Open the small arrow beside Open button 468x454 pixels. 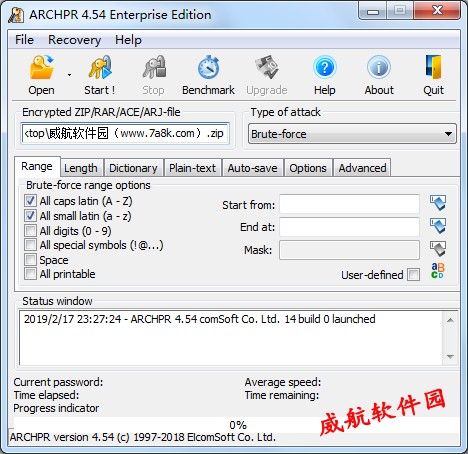click(x=69, y=75)
